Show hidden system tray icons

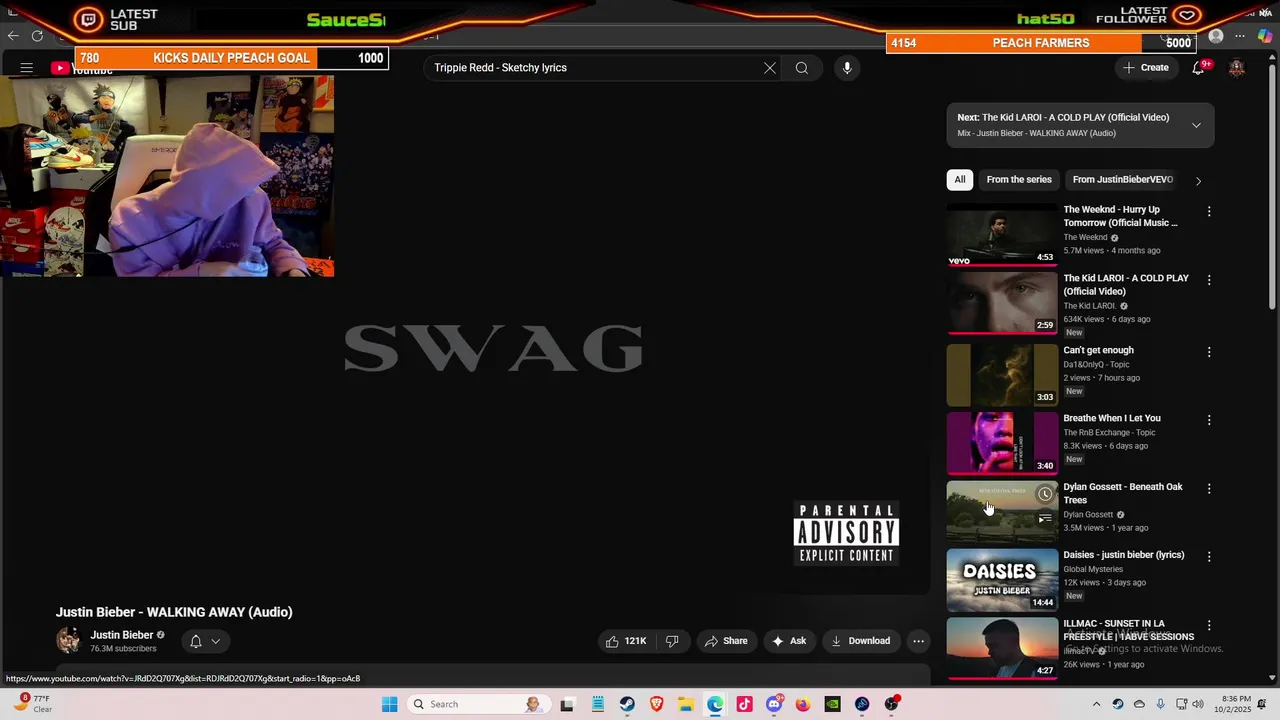[x=1096, y=704]
